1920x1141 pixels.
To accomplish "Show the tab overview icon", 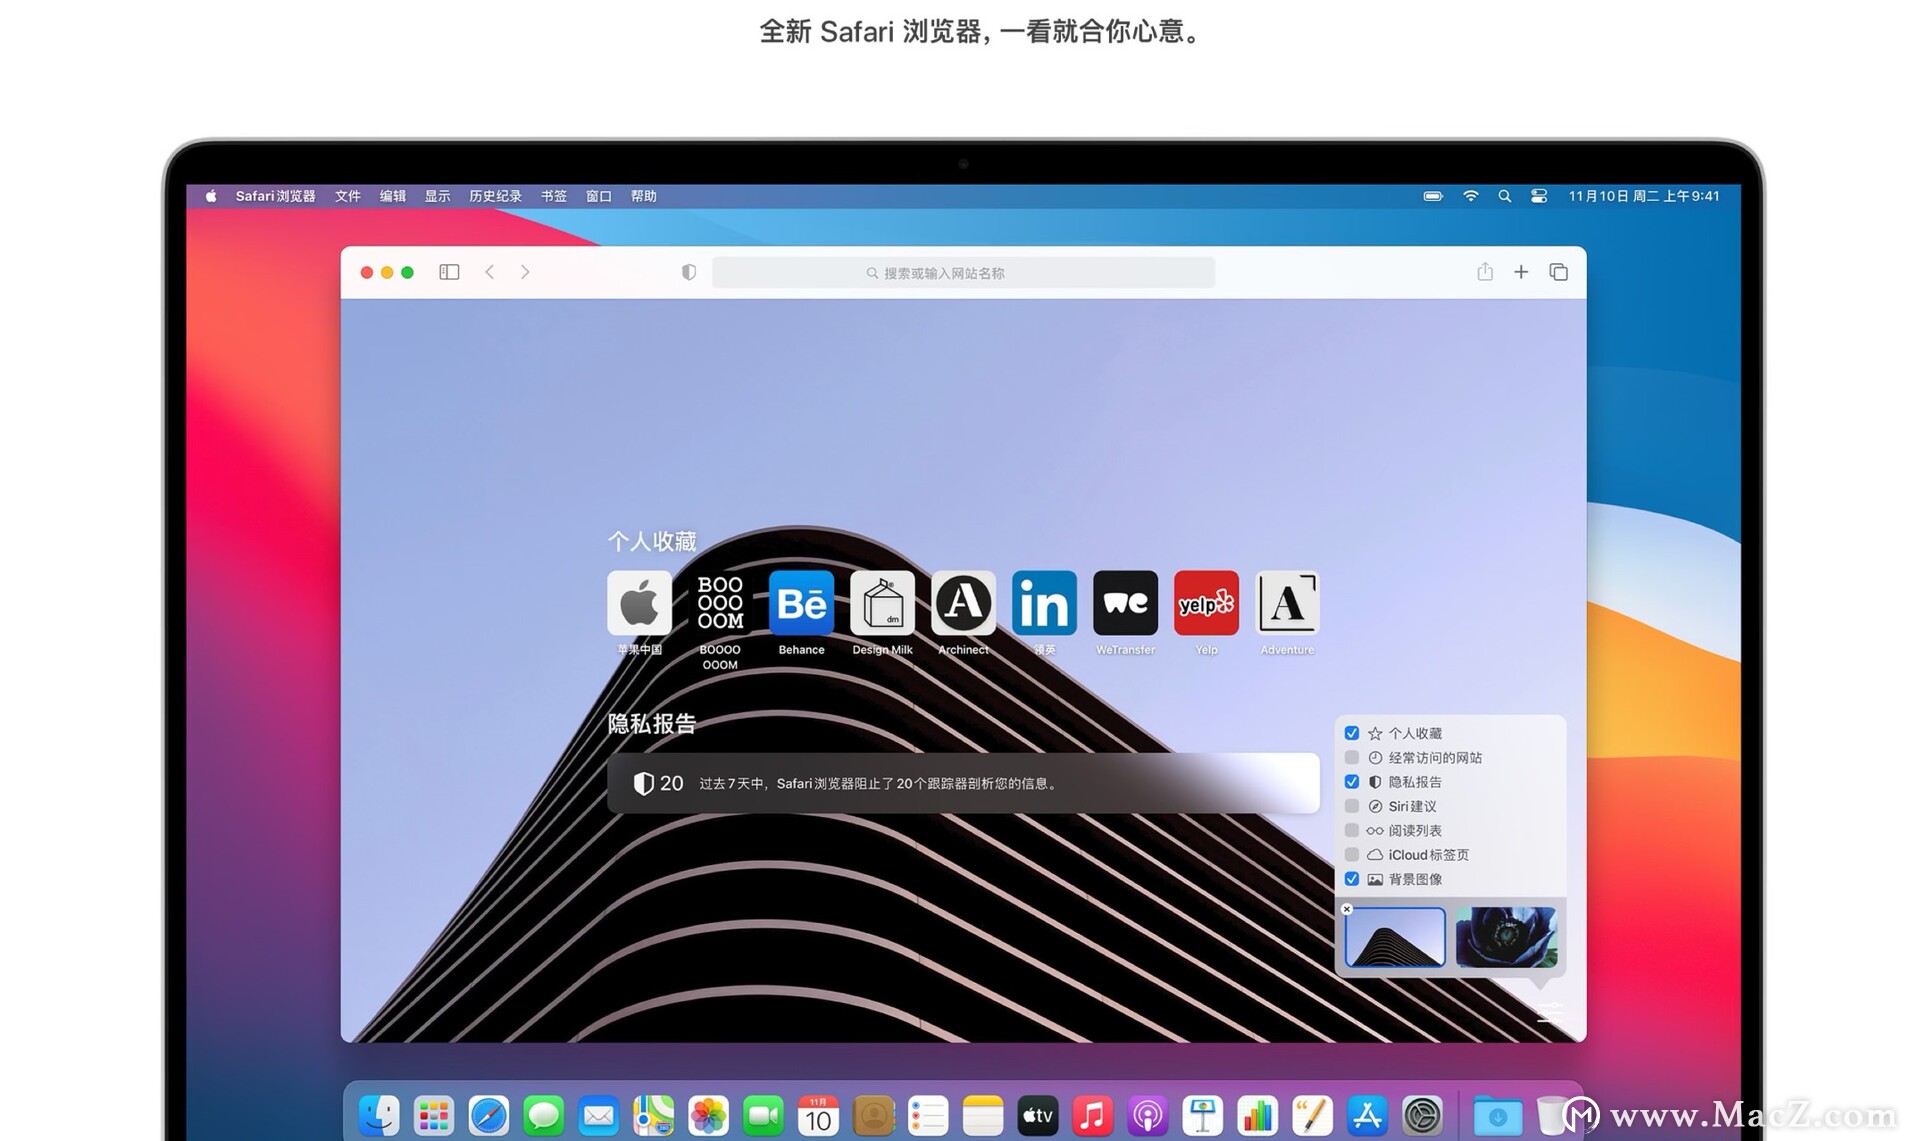I will (x=1558, y=272).
